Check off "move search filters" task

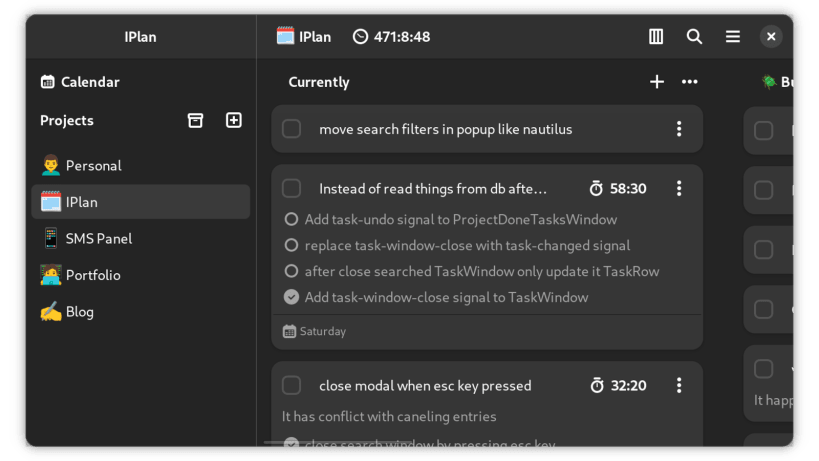click(x=292, y=129)
